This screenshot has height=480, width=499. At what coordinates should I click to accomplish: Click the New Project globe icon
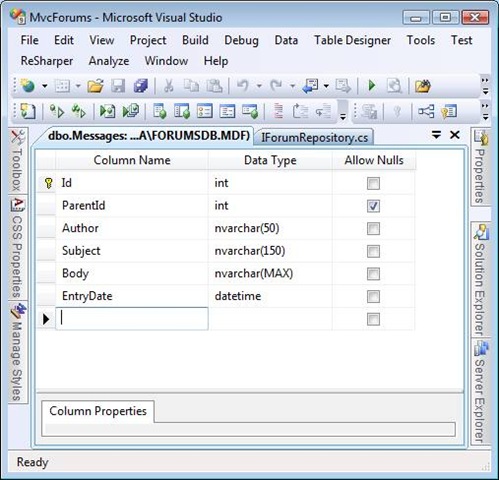28,86
